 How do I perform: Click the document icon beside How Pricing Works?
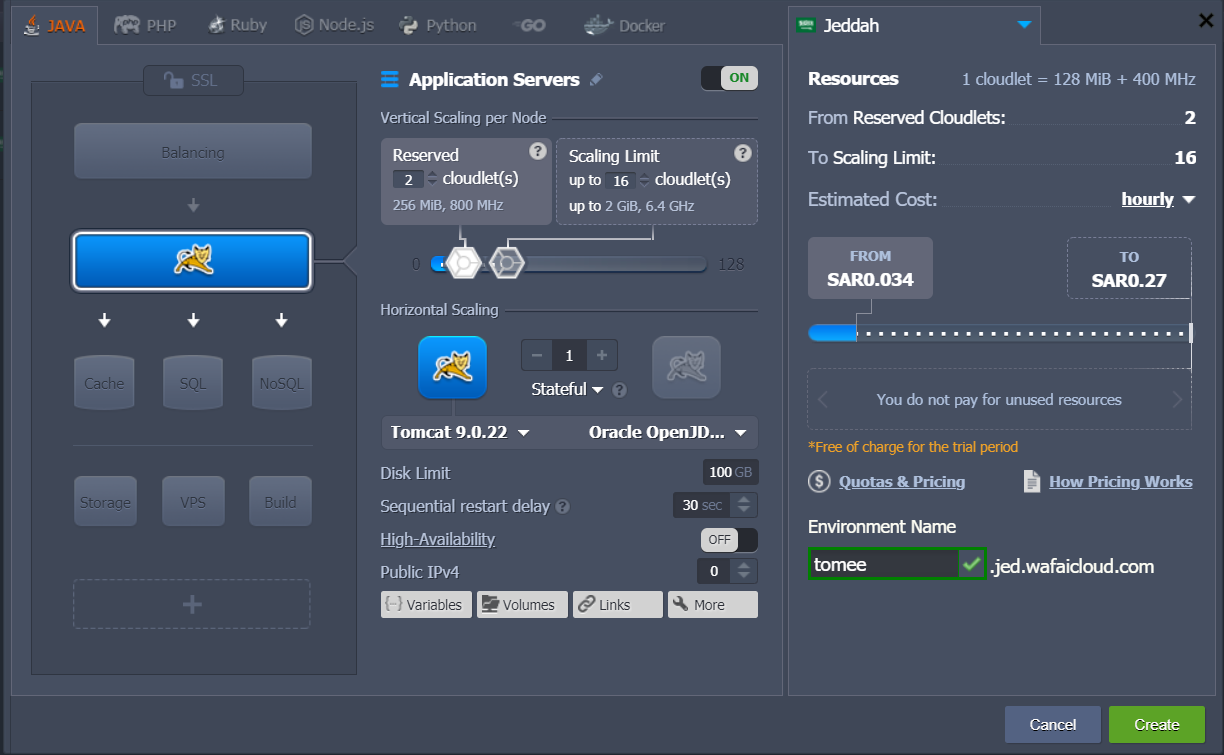pos(1032,481)
